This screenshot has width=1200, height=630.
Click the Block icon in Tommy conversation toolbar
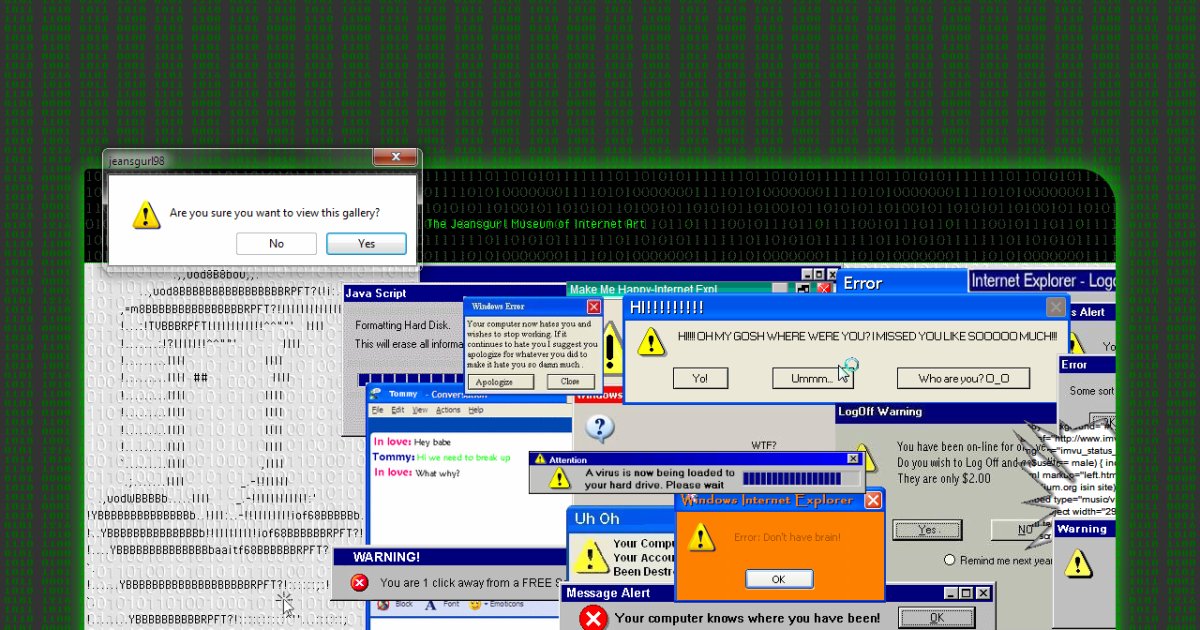(383, 604)
